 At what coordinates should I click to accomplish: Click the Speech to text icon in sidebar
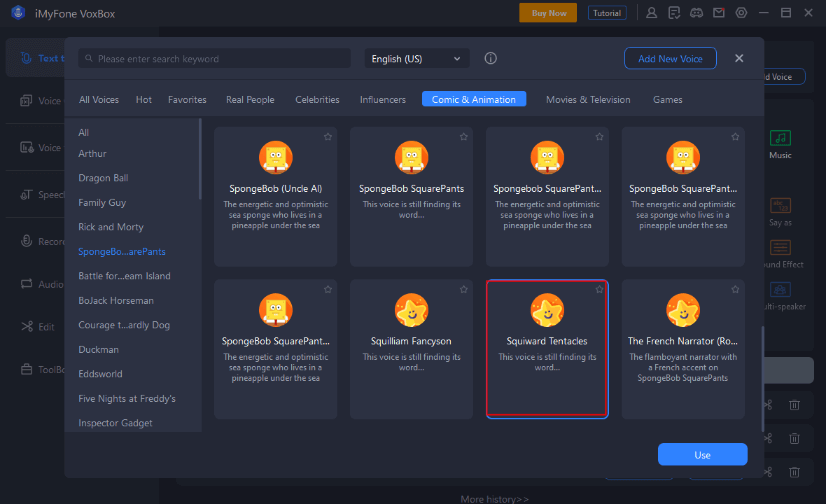tap(26, 195)
